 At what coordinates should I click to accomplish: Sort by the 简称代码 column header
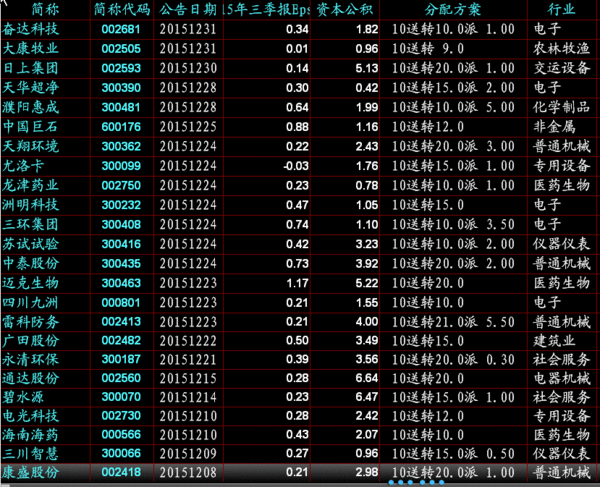coord(122,10)
